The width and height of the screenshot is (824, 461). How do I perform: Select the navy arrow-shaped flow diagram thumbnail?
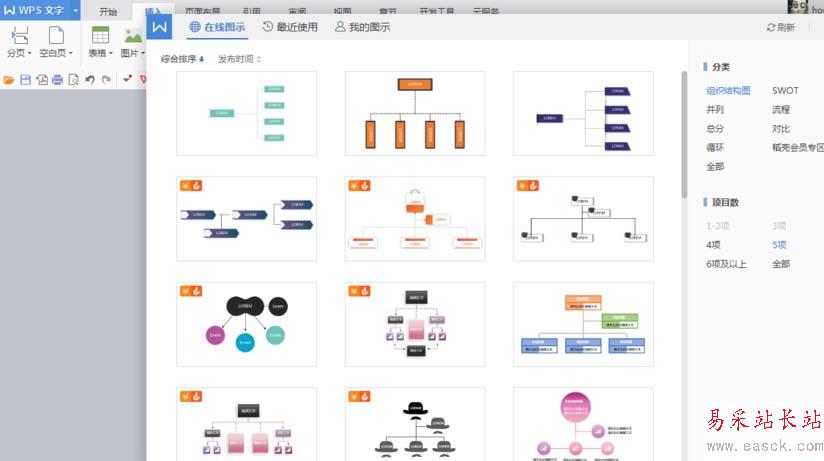click(246, 219)
